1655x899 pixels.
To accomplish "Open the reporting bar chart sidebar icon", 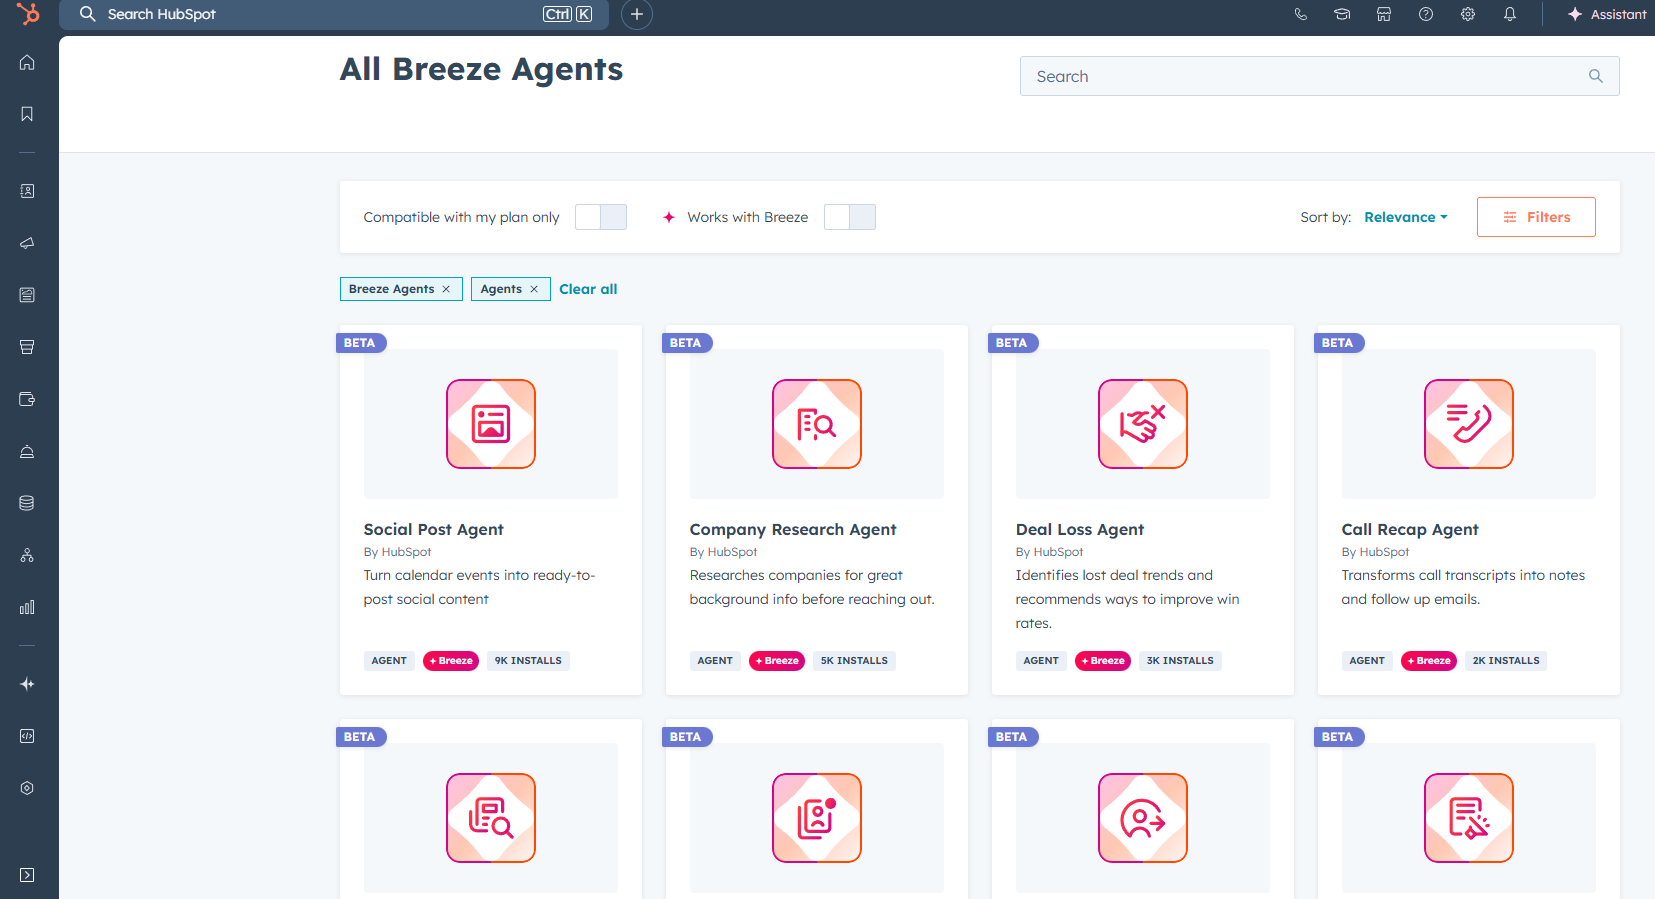I will (27, 607).
